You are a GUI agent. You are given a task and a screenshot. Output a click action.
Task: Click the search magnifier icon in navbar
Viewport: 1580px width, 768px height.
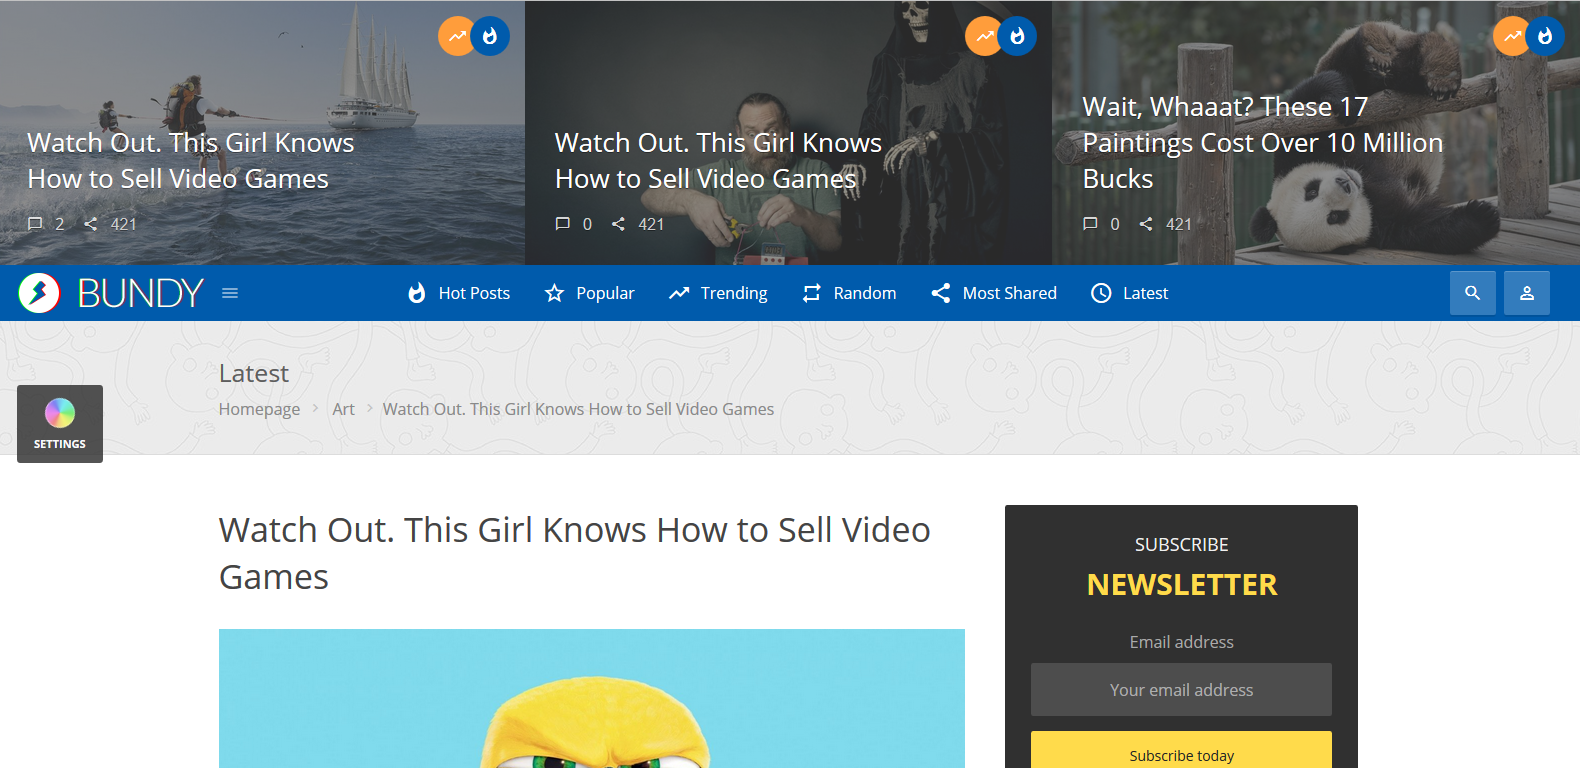[1472, 293]
